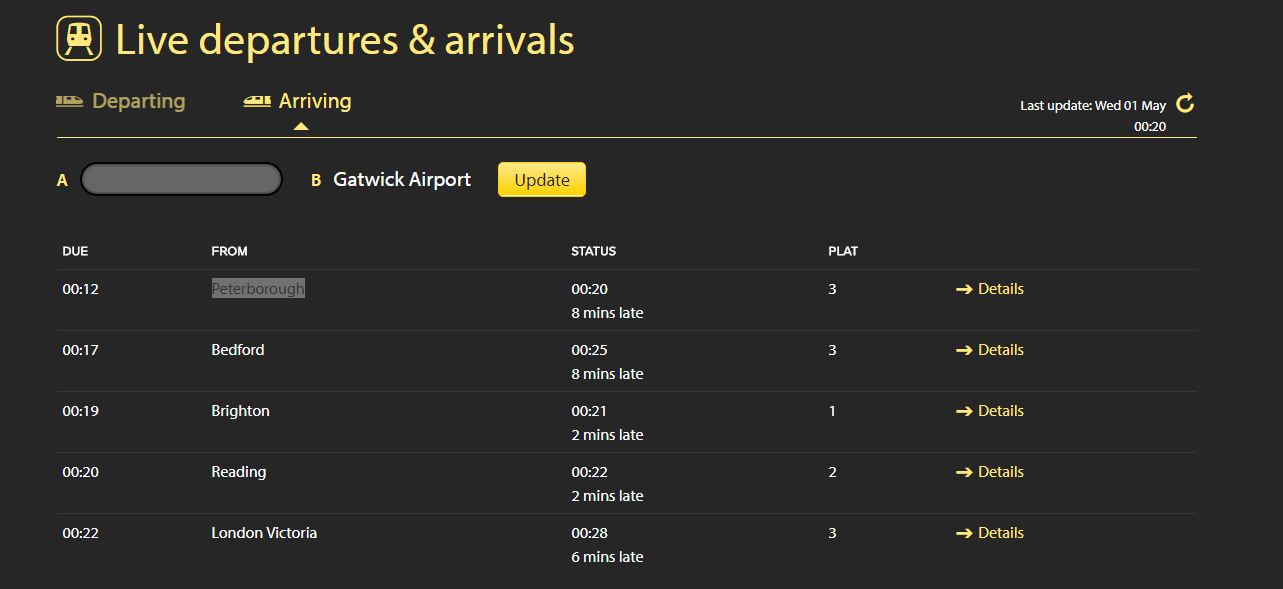The image size is (1283, 589).
Task: Open Details for London Victoria arrival
Action: pyautogui.click(x=1000, y=533)
